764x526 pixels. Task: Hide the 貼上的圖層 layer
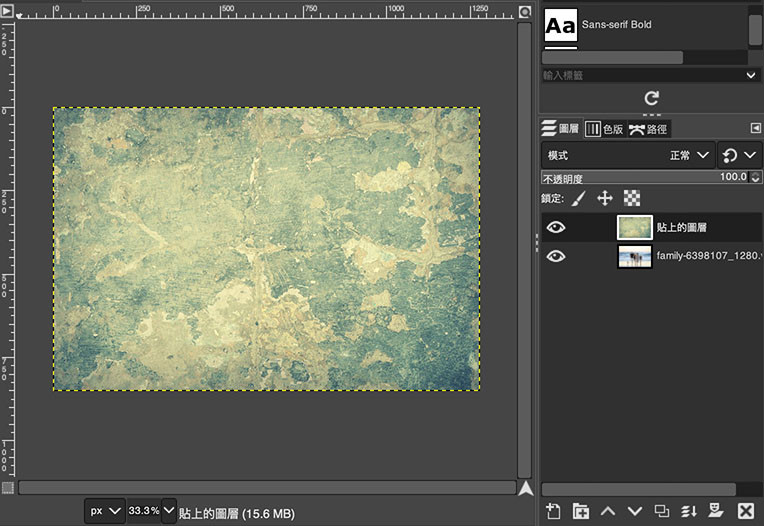[x=556, y=227]
